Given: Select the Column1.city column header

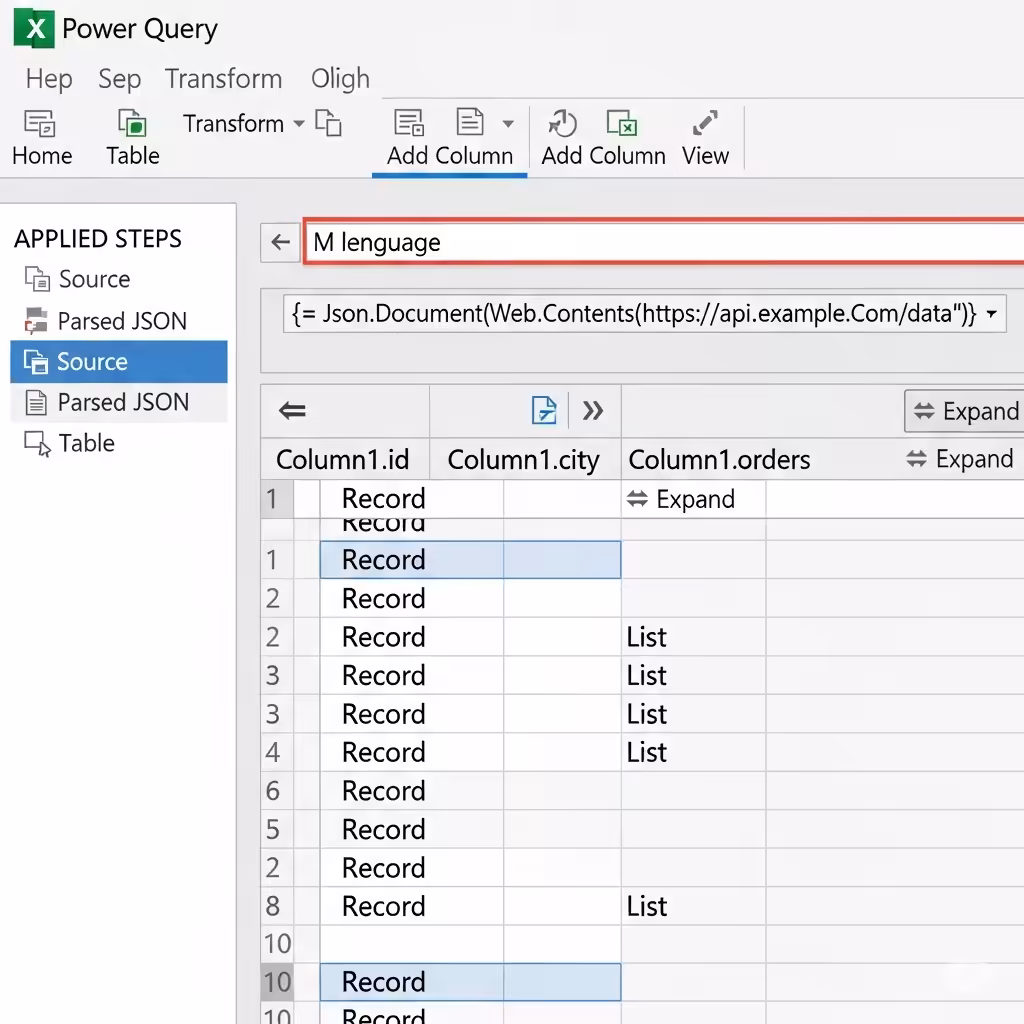Looking at the screenshot, I should click(x=524, y=460).
